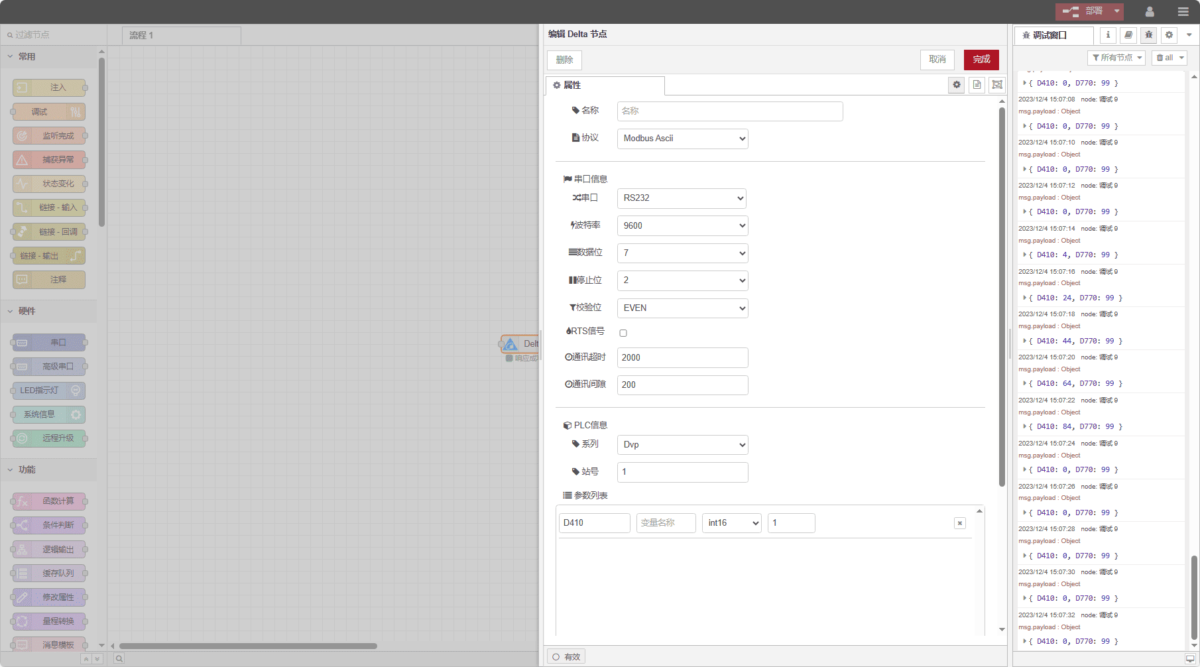1200x667 pixels.
Task: Open the info sidebar tab icon
Action: click(1108, 35)
